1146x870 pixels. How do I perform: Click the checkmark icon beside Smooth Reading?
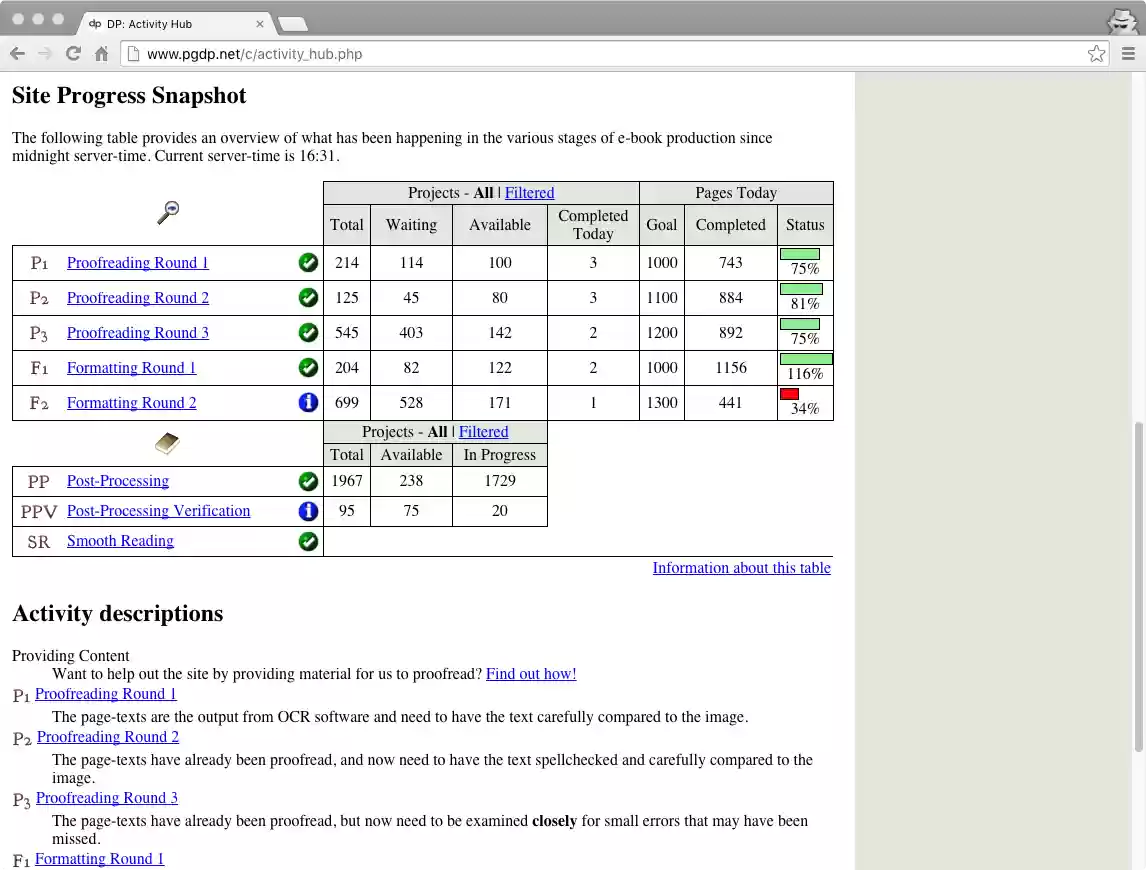coord(308,540)
